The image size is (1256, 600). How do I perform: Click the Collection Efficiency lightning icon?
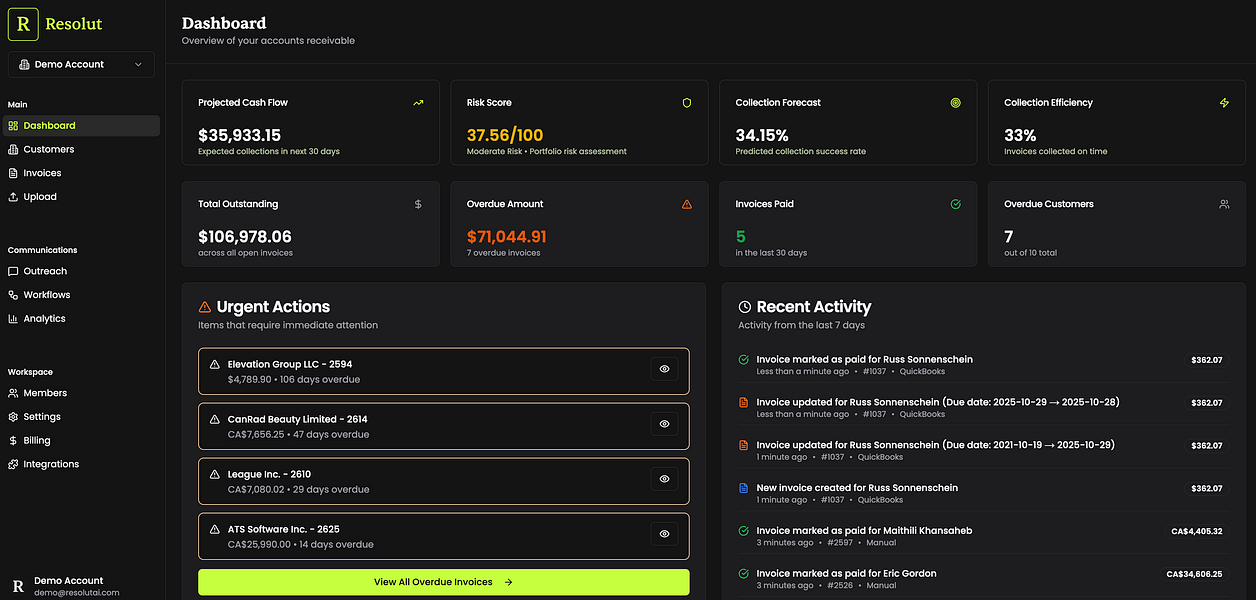[x=1224, y=103]
